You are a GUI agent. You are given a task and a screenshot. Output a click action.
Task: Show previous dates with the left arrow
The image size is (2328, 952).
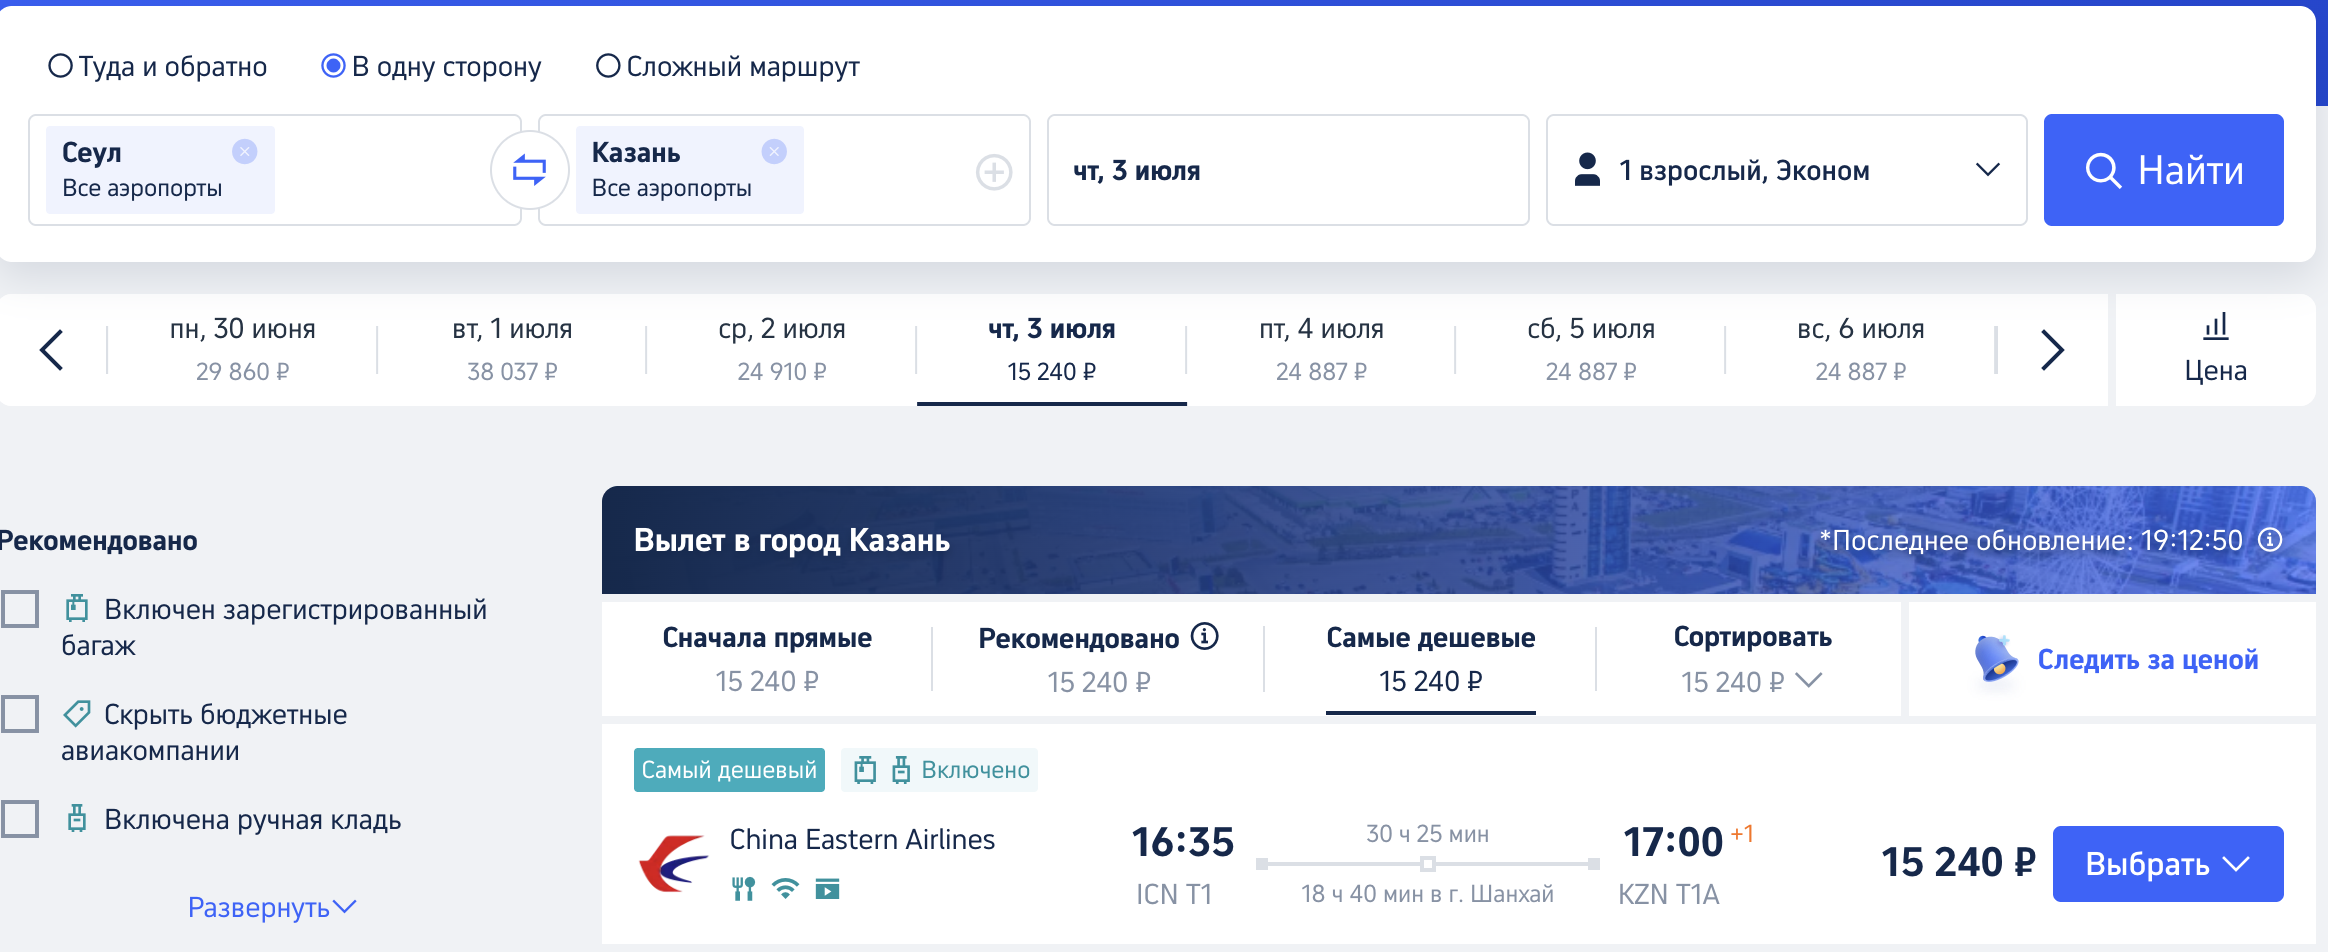click(51, 350)
